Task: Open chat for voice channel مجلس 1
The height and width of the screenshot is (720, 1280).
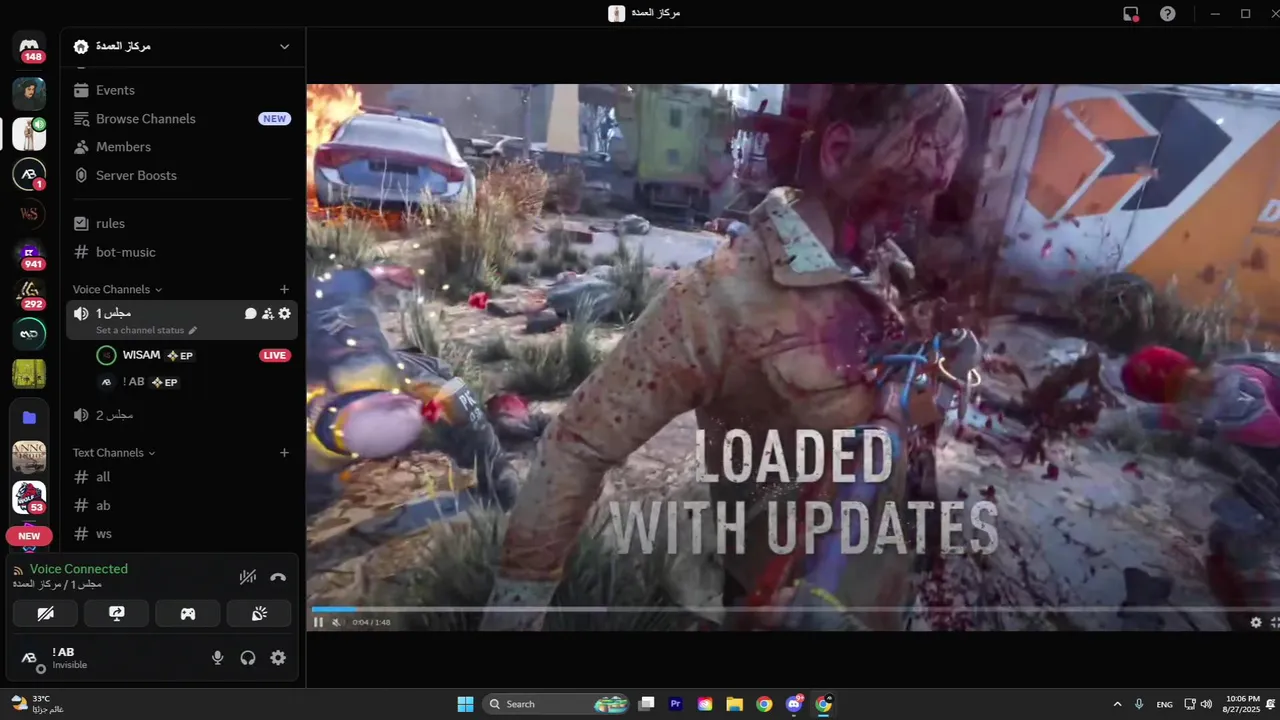Action: (x=251, y=314)
